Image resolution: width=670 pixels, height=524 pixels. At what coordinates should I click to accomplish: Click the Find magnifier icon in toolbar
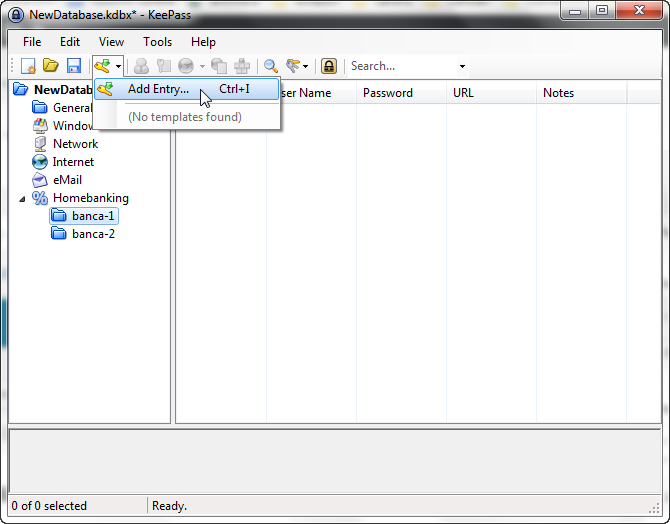[270, 67]
